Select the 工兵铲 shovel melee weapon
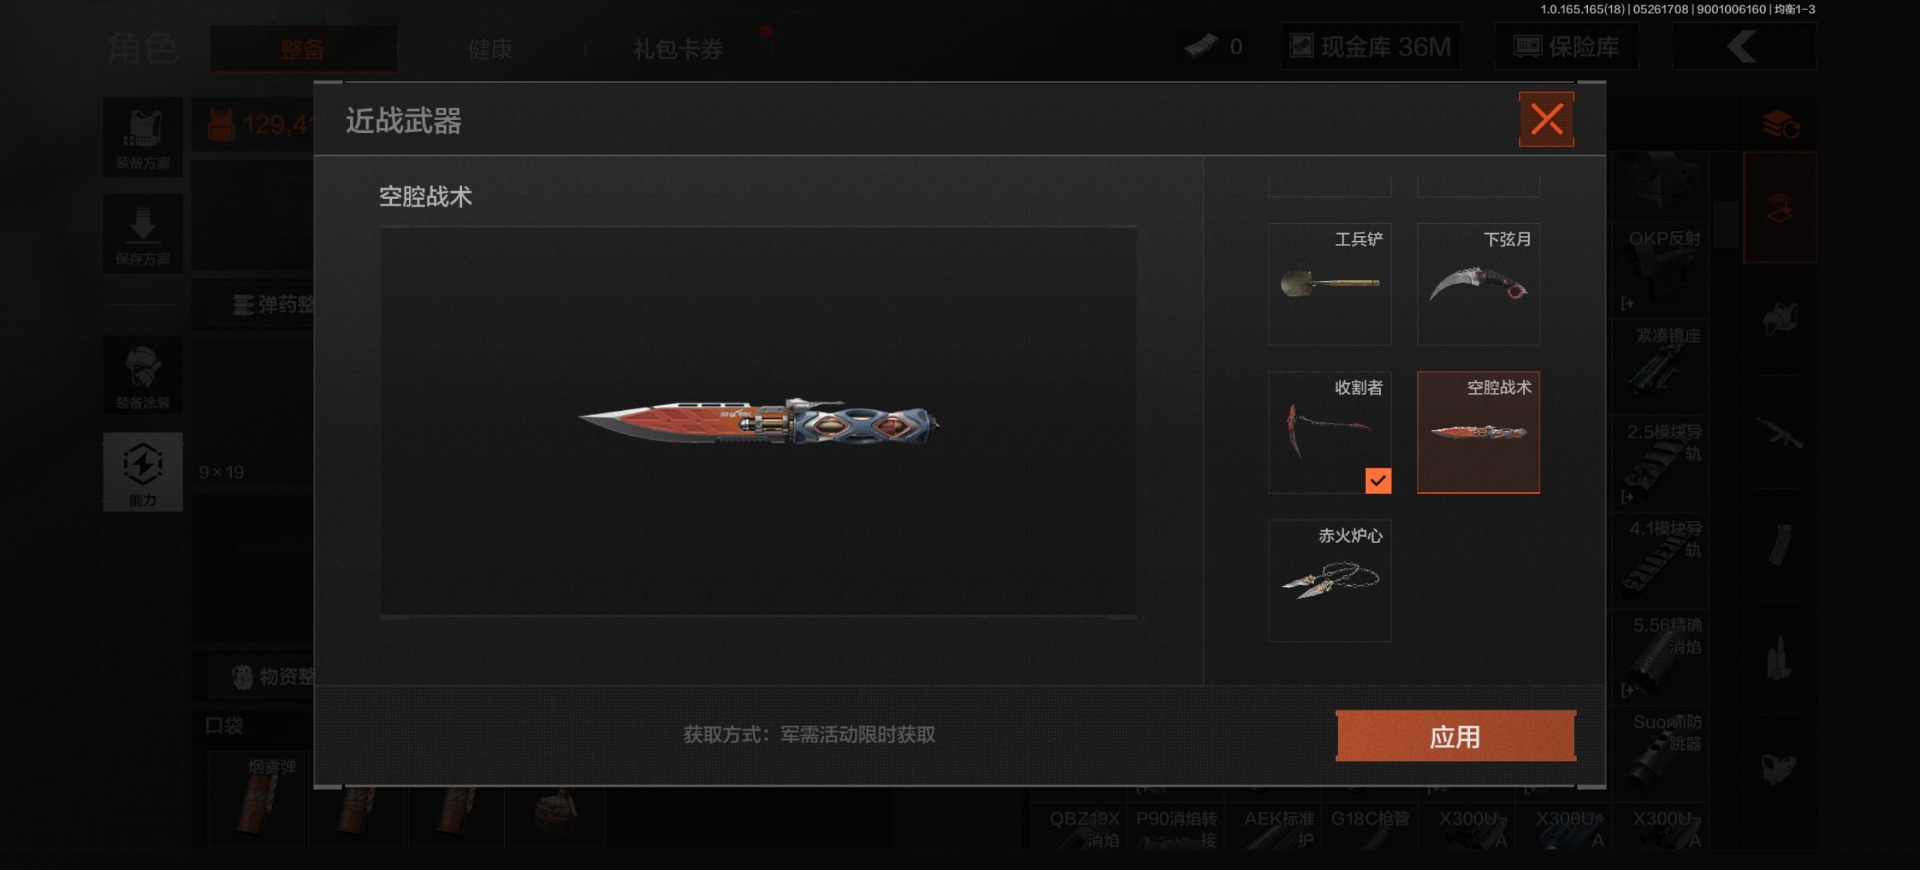The width and height of the screenshot is (1920, 870). click(1329, 284)
